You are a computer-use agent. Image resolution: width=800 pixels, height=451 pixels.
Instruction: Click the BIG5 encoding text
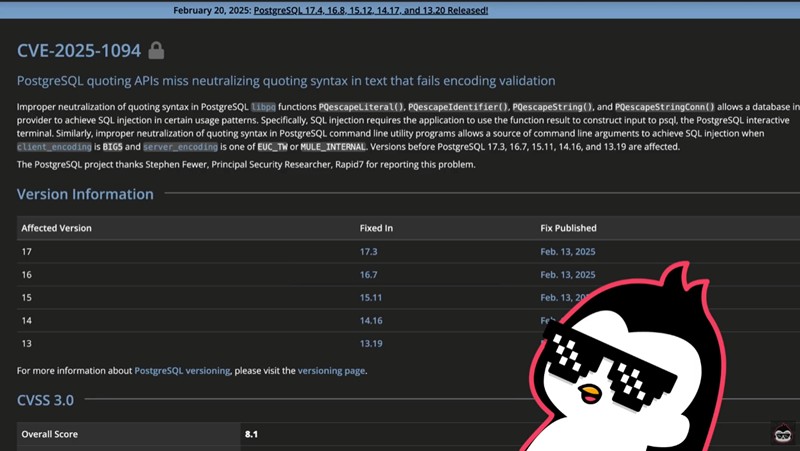click(x=113, y=147)
